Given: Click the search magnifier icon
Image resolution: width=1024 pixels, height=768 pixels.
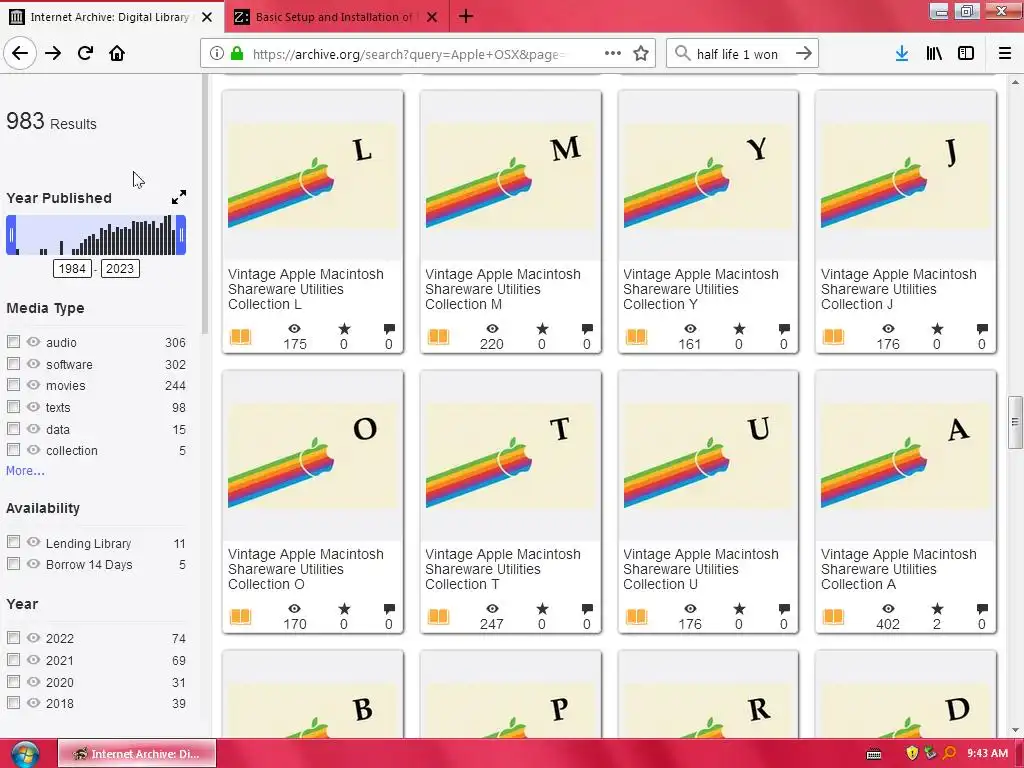Looking at the screenshot, I should coord(682,54).
